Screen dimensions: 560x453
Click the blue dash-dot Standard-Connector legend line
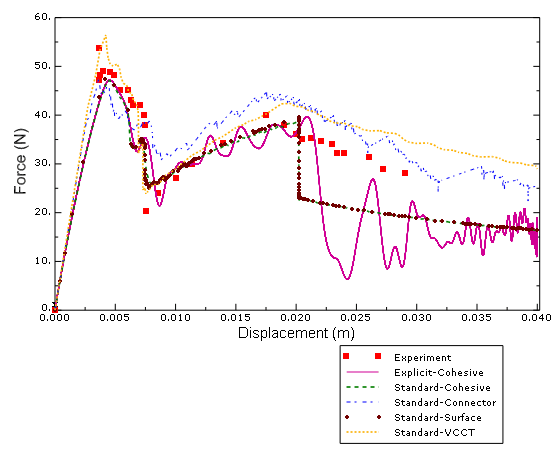tap(362, 402)
